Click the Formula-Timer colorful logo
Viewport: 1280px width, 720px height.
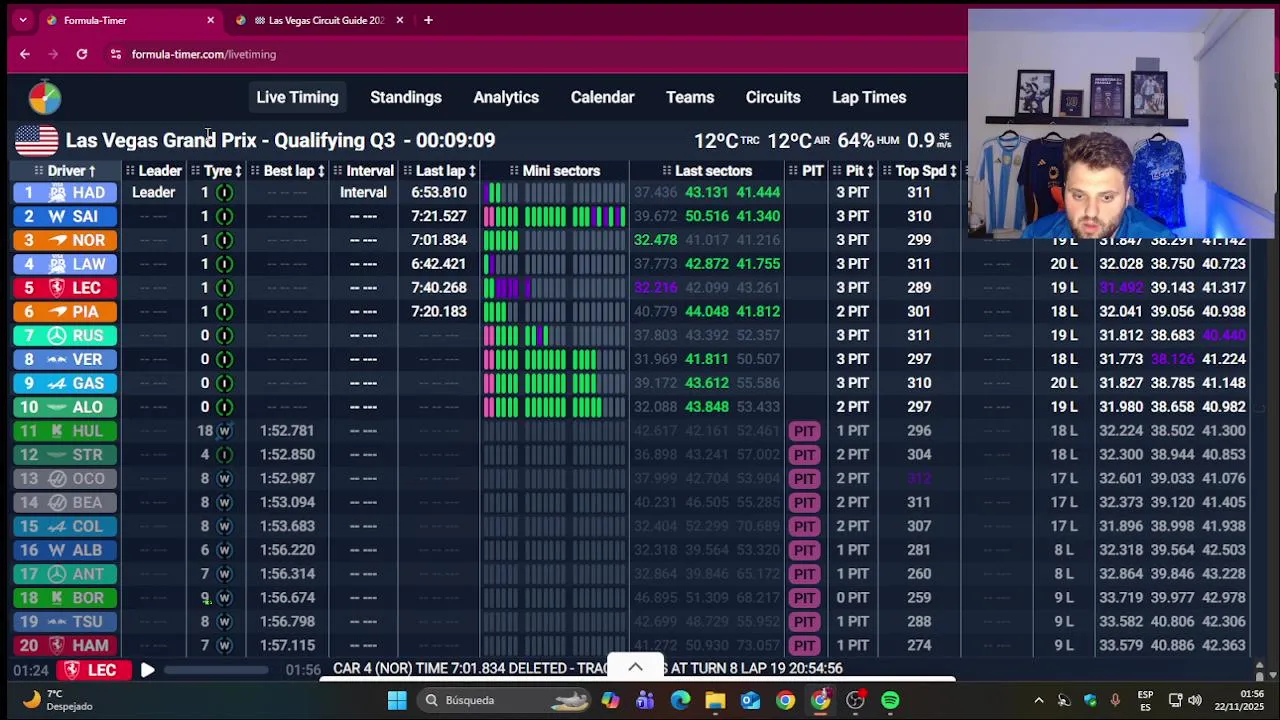[44, 97]
